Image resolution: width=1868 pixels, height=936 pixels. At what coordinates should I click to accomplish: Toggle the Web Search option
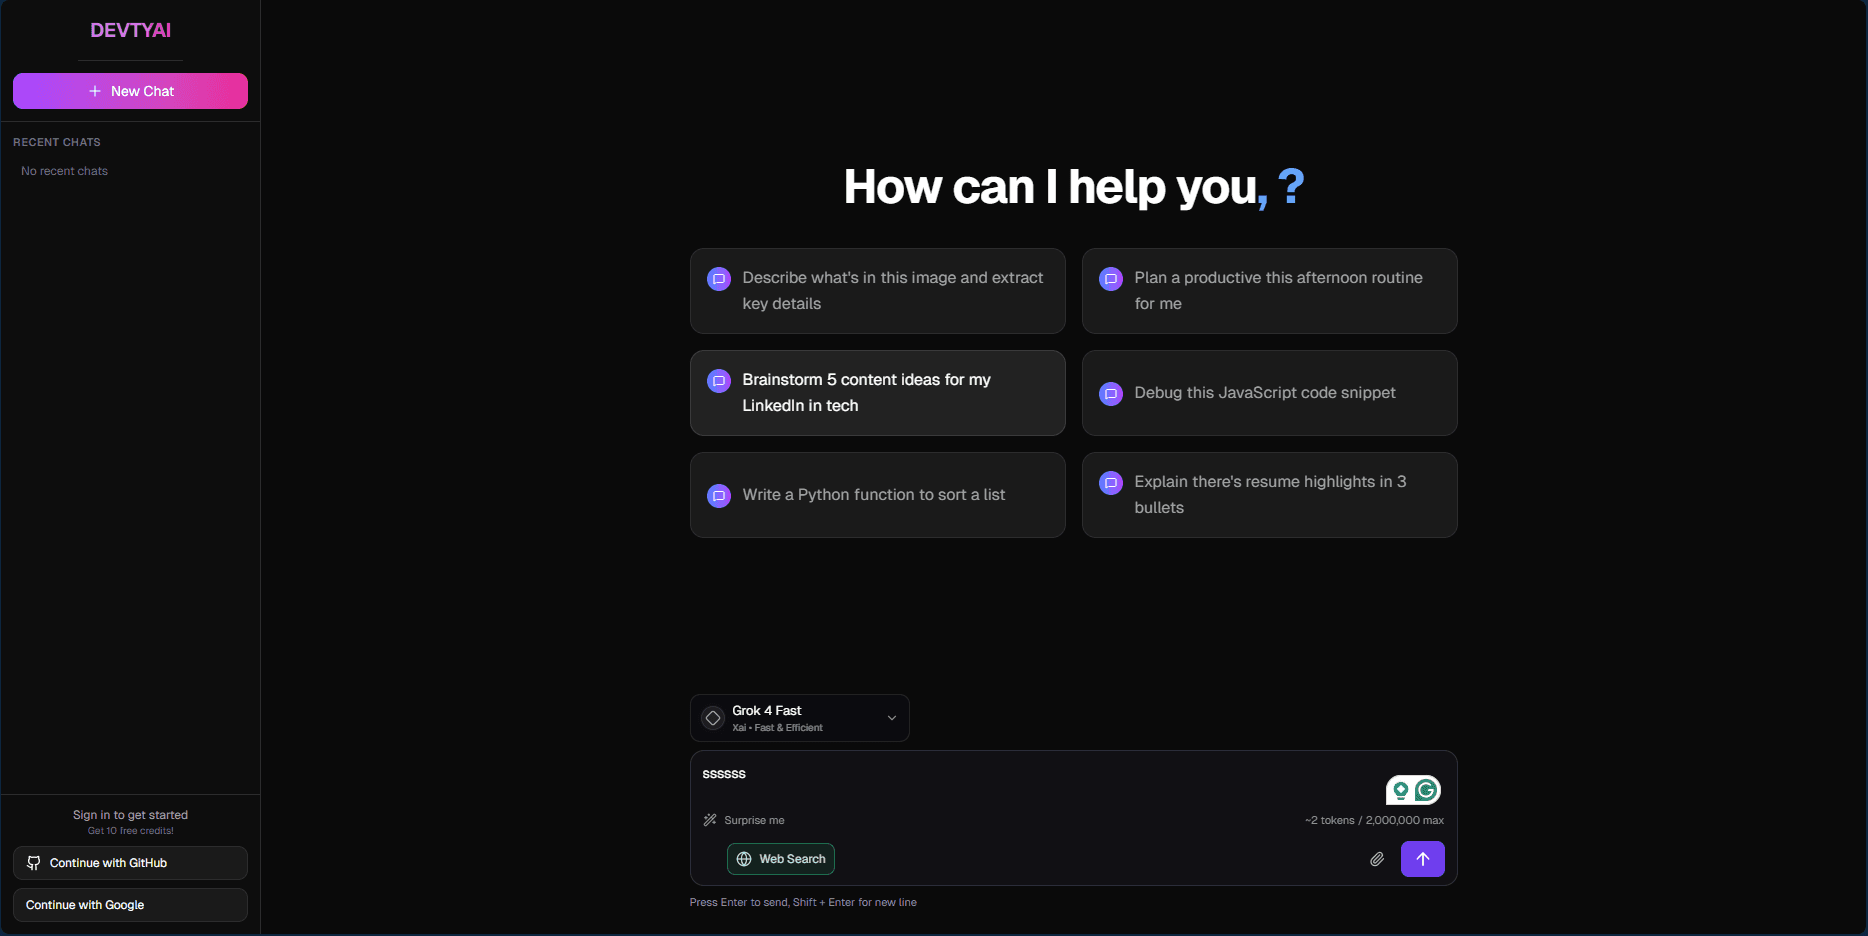781,859
